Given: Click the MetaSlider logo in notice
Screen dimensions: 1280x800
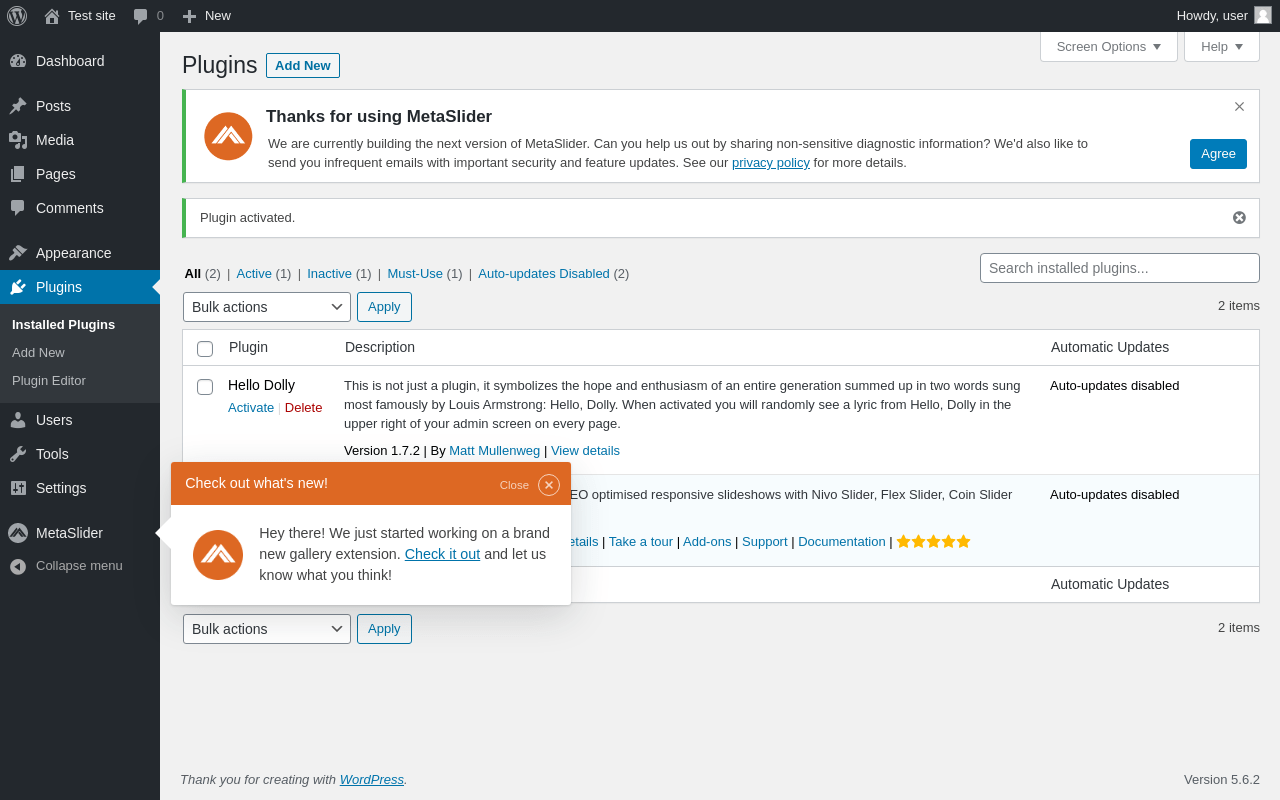Looking at the screenshot, I should (x=228, y=136).
